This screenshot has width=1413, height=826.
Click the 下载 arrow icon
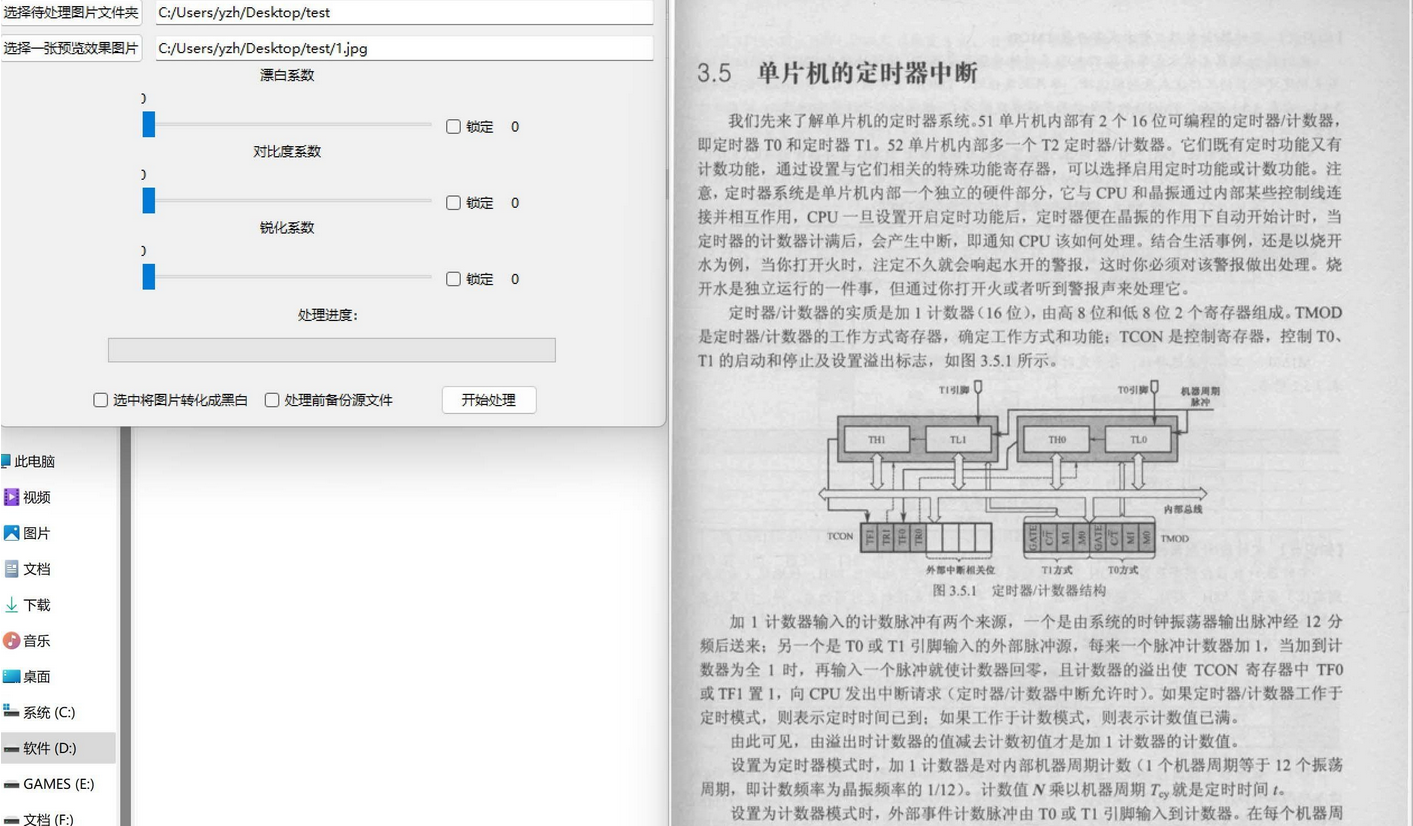point(11,605)
